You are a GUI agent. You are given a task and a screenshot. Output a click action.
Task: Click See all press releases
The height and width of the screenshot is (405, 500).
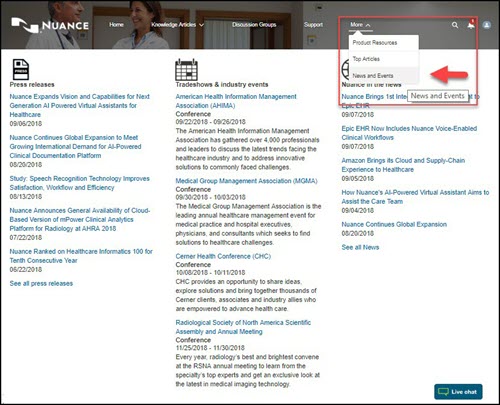tap(41, 284)
